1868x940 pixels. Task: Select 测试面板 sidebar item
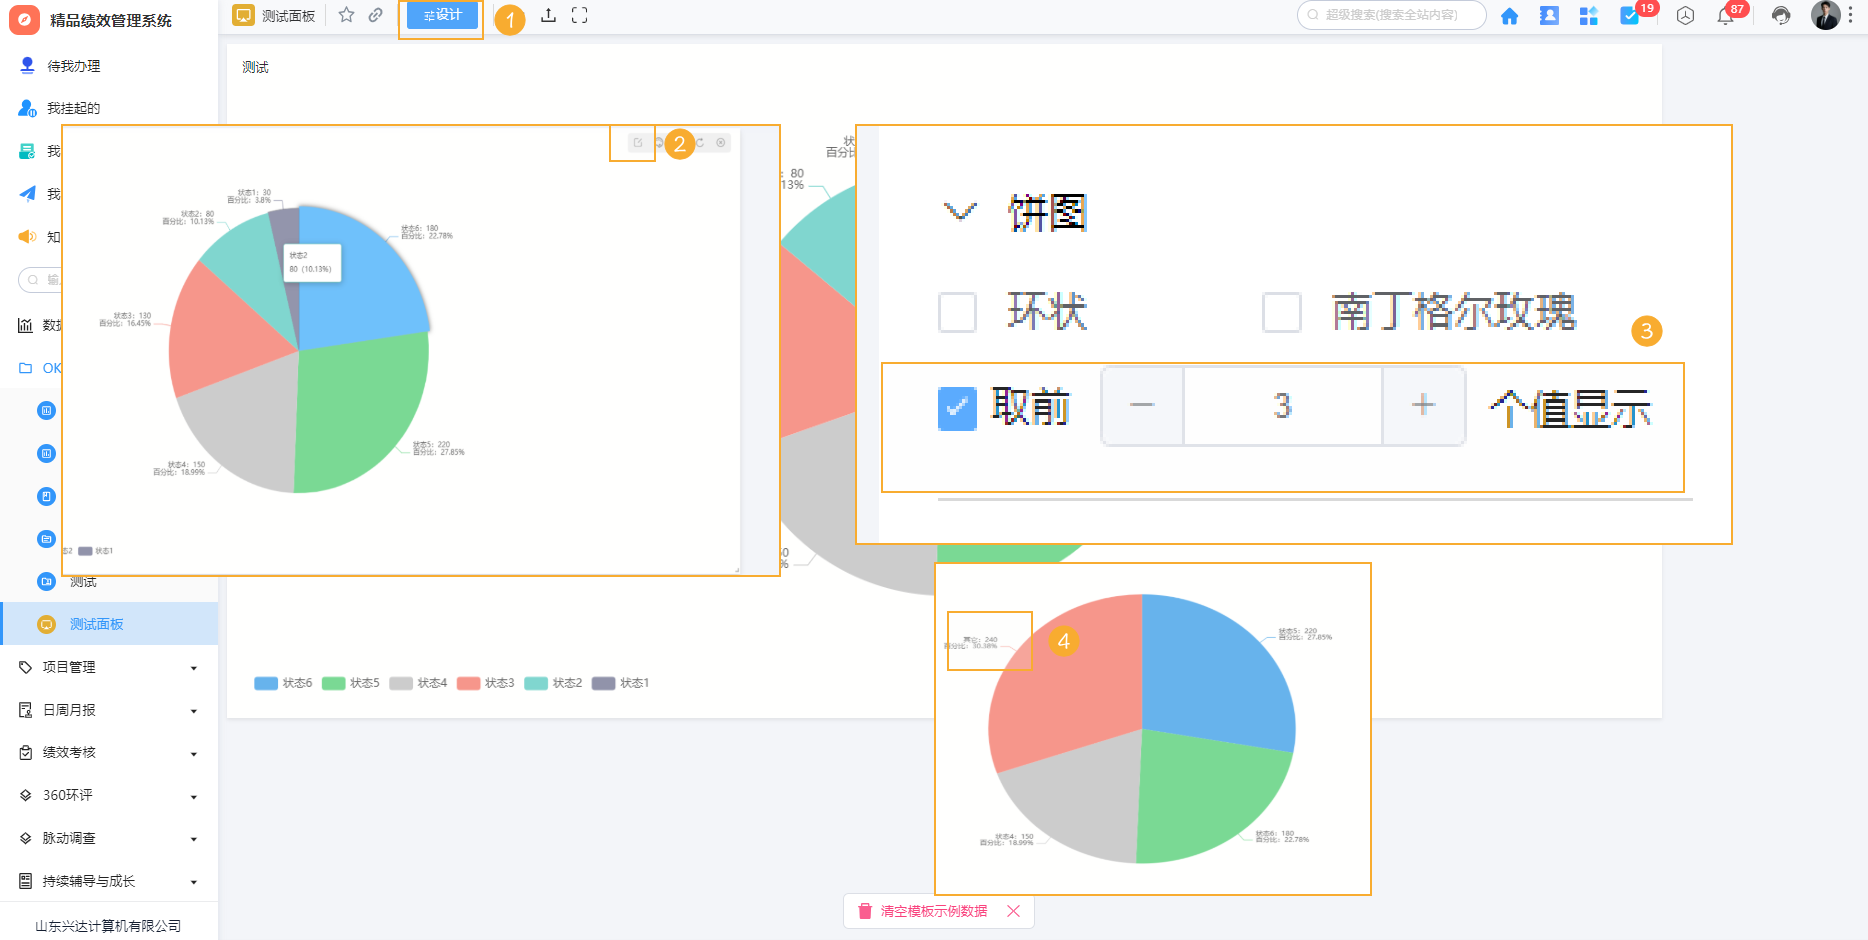click(96, 624)
